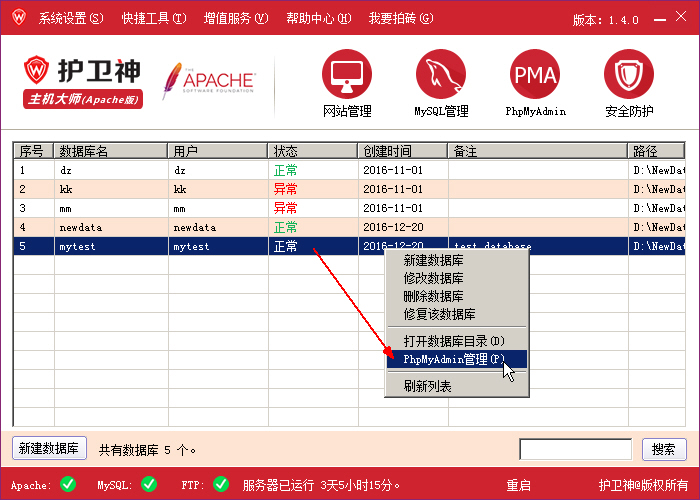Click the Apache feather logo
The height and width of the screenshot is (500, 700).
pyautogui.click(x=209, y=80)
